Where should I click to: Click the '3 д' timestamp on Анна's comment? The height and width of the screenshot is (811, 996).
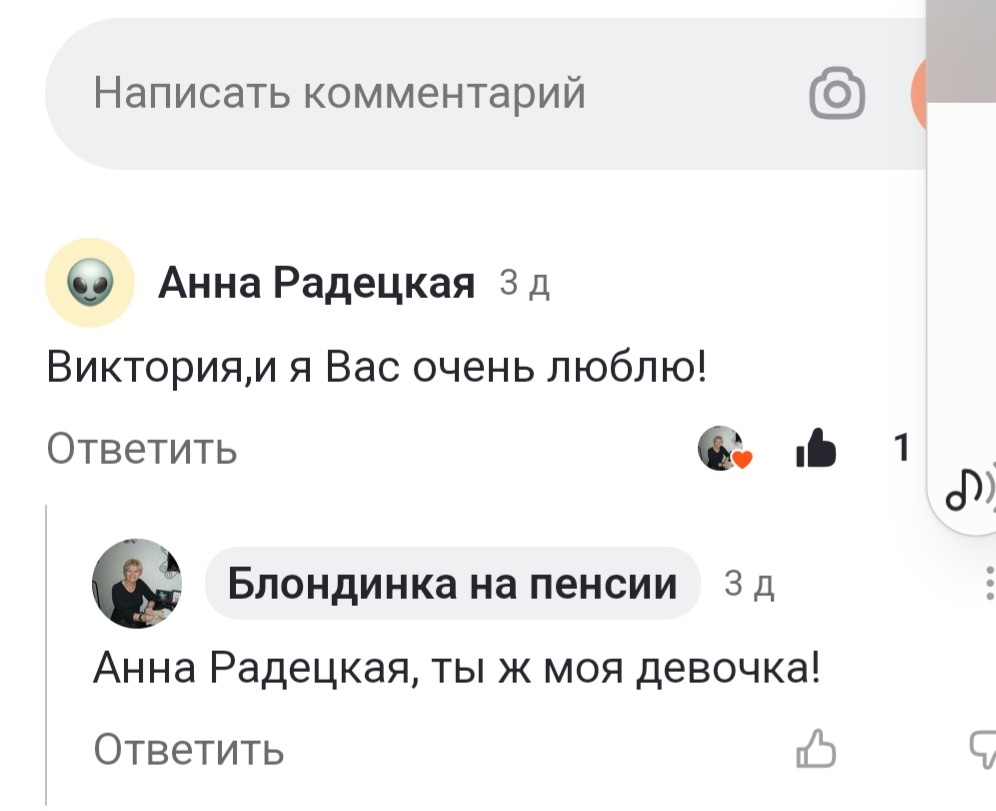point(524,284)
